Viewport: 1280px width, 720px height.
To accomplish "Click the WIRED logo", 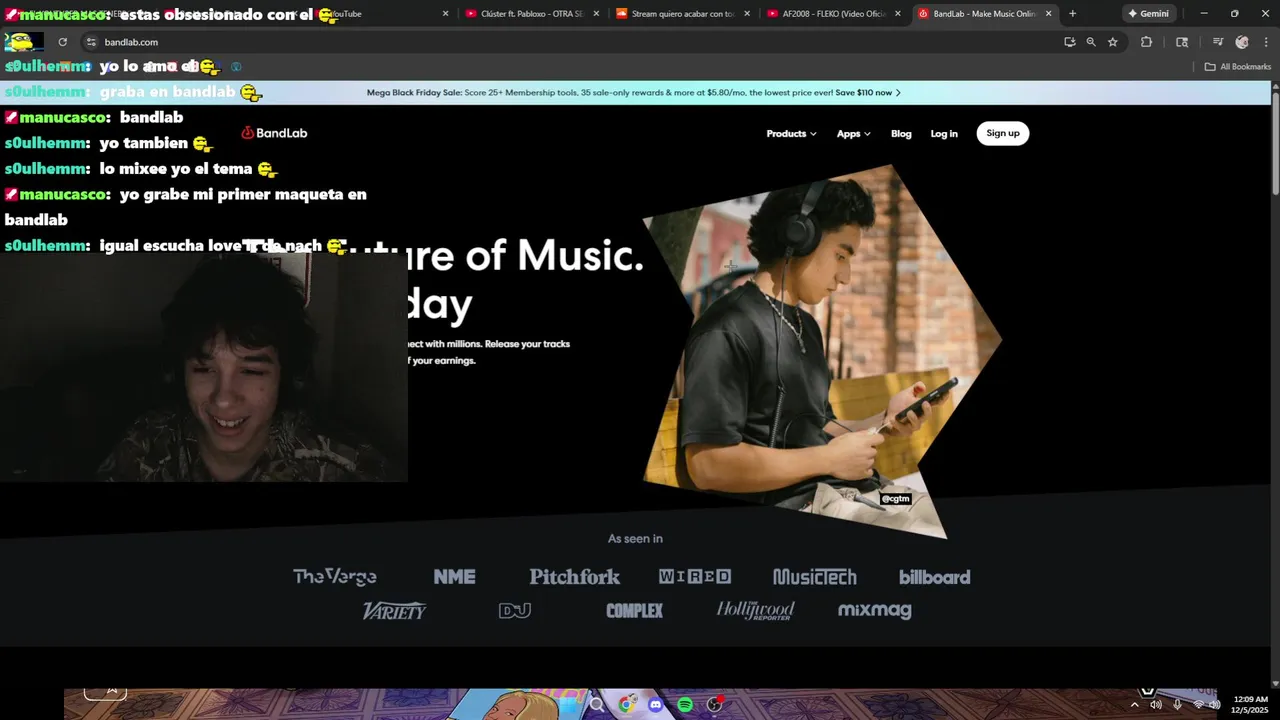I will [x=694, y=577].
